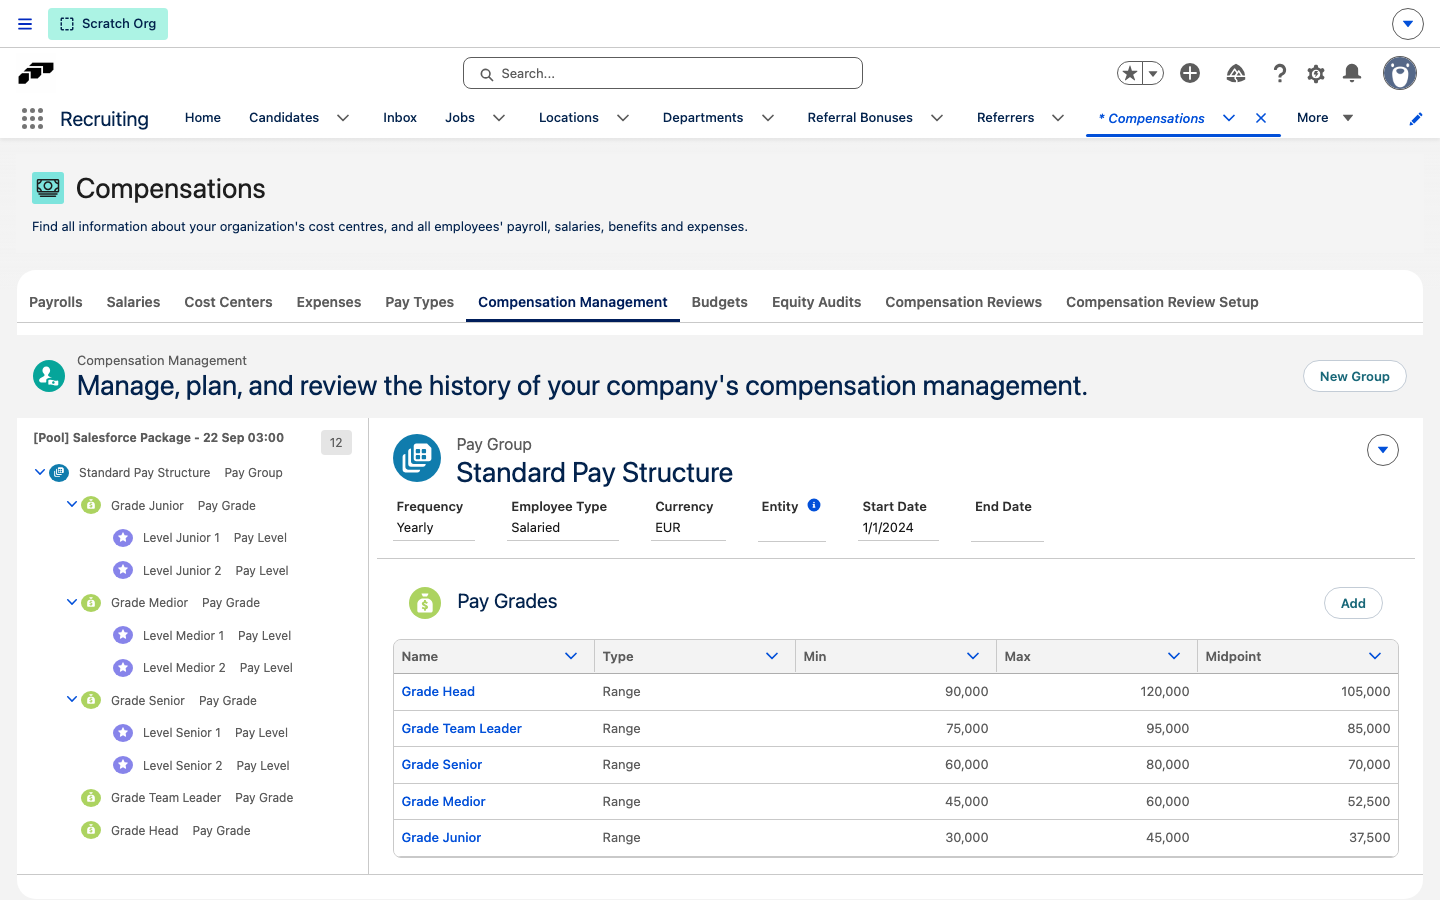Open the Pay Group actions dropdown arrow
1440x900 pixels.
[x=1383, y=450]
